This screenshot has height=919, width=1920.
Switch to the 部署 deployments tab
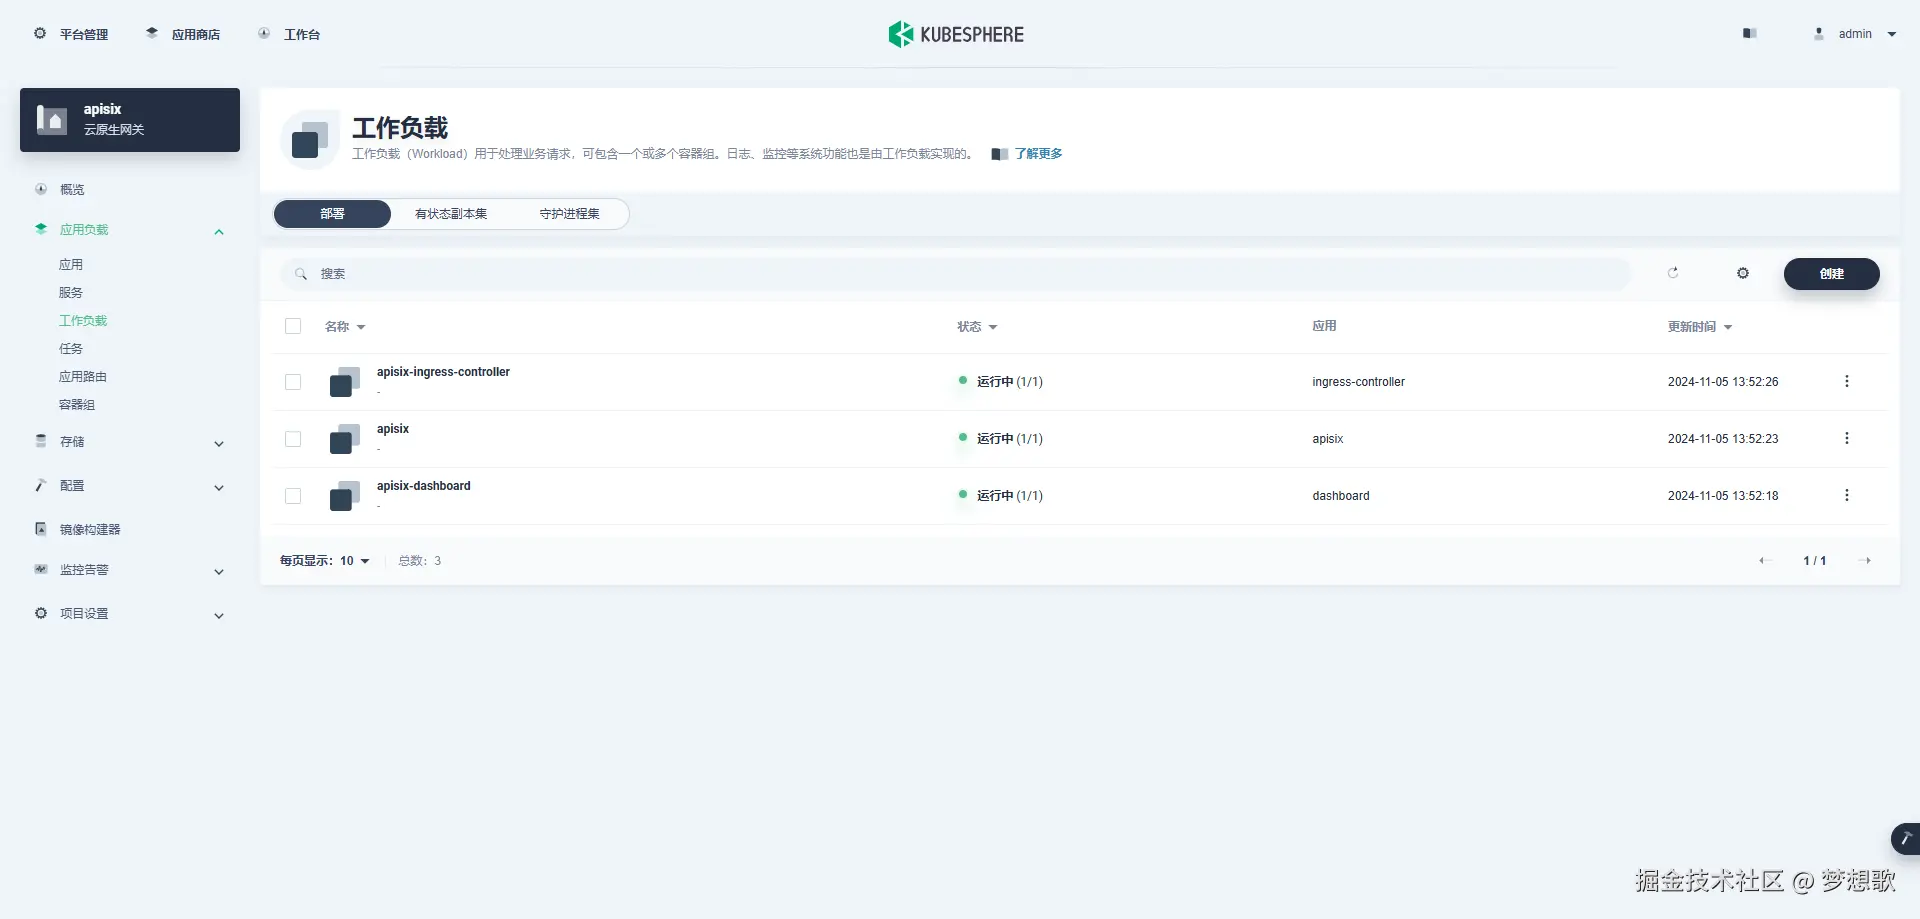(332, 214)
